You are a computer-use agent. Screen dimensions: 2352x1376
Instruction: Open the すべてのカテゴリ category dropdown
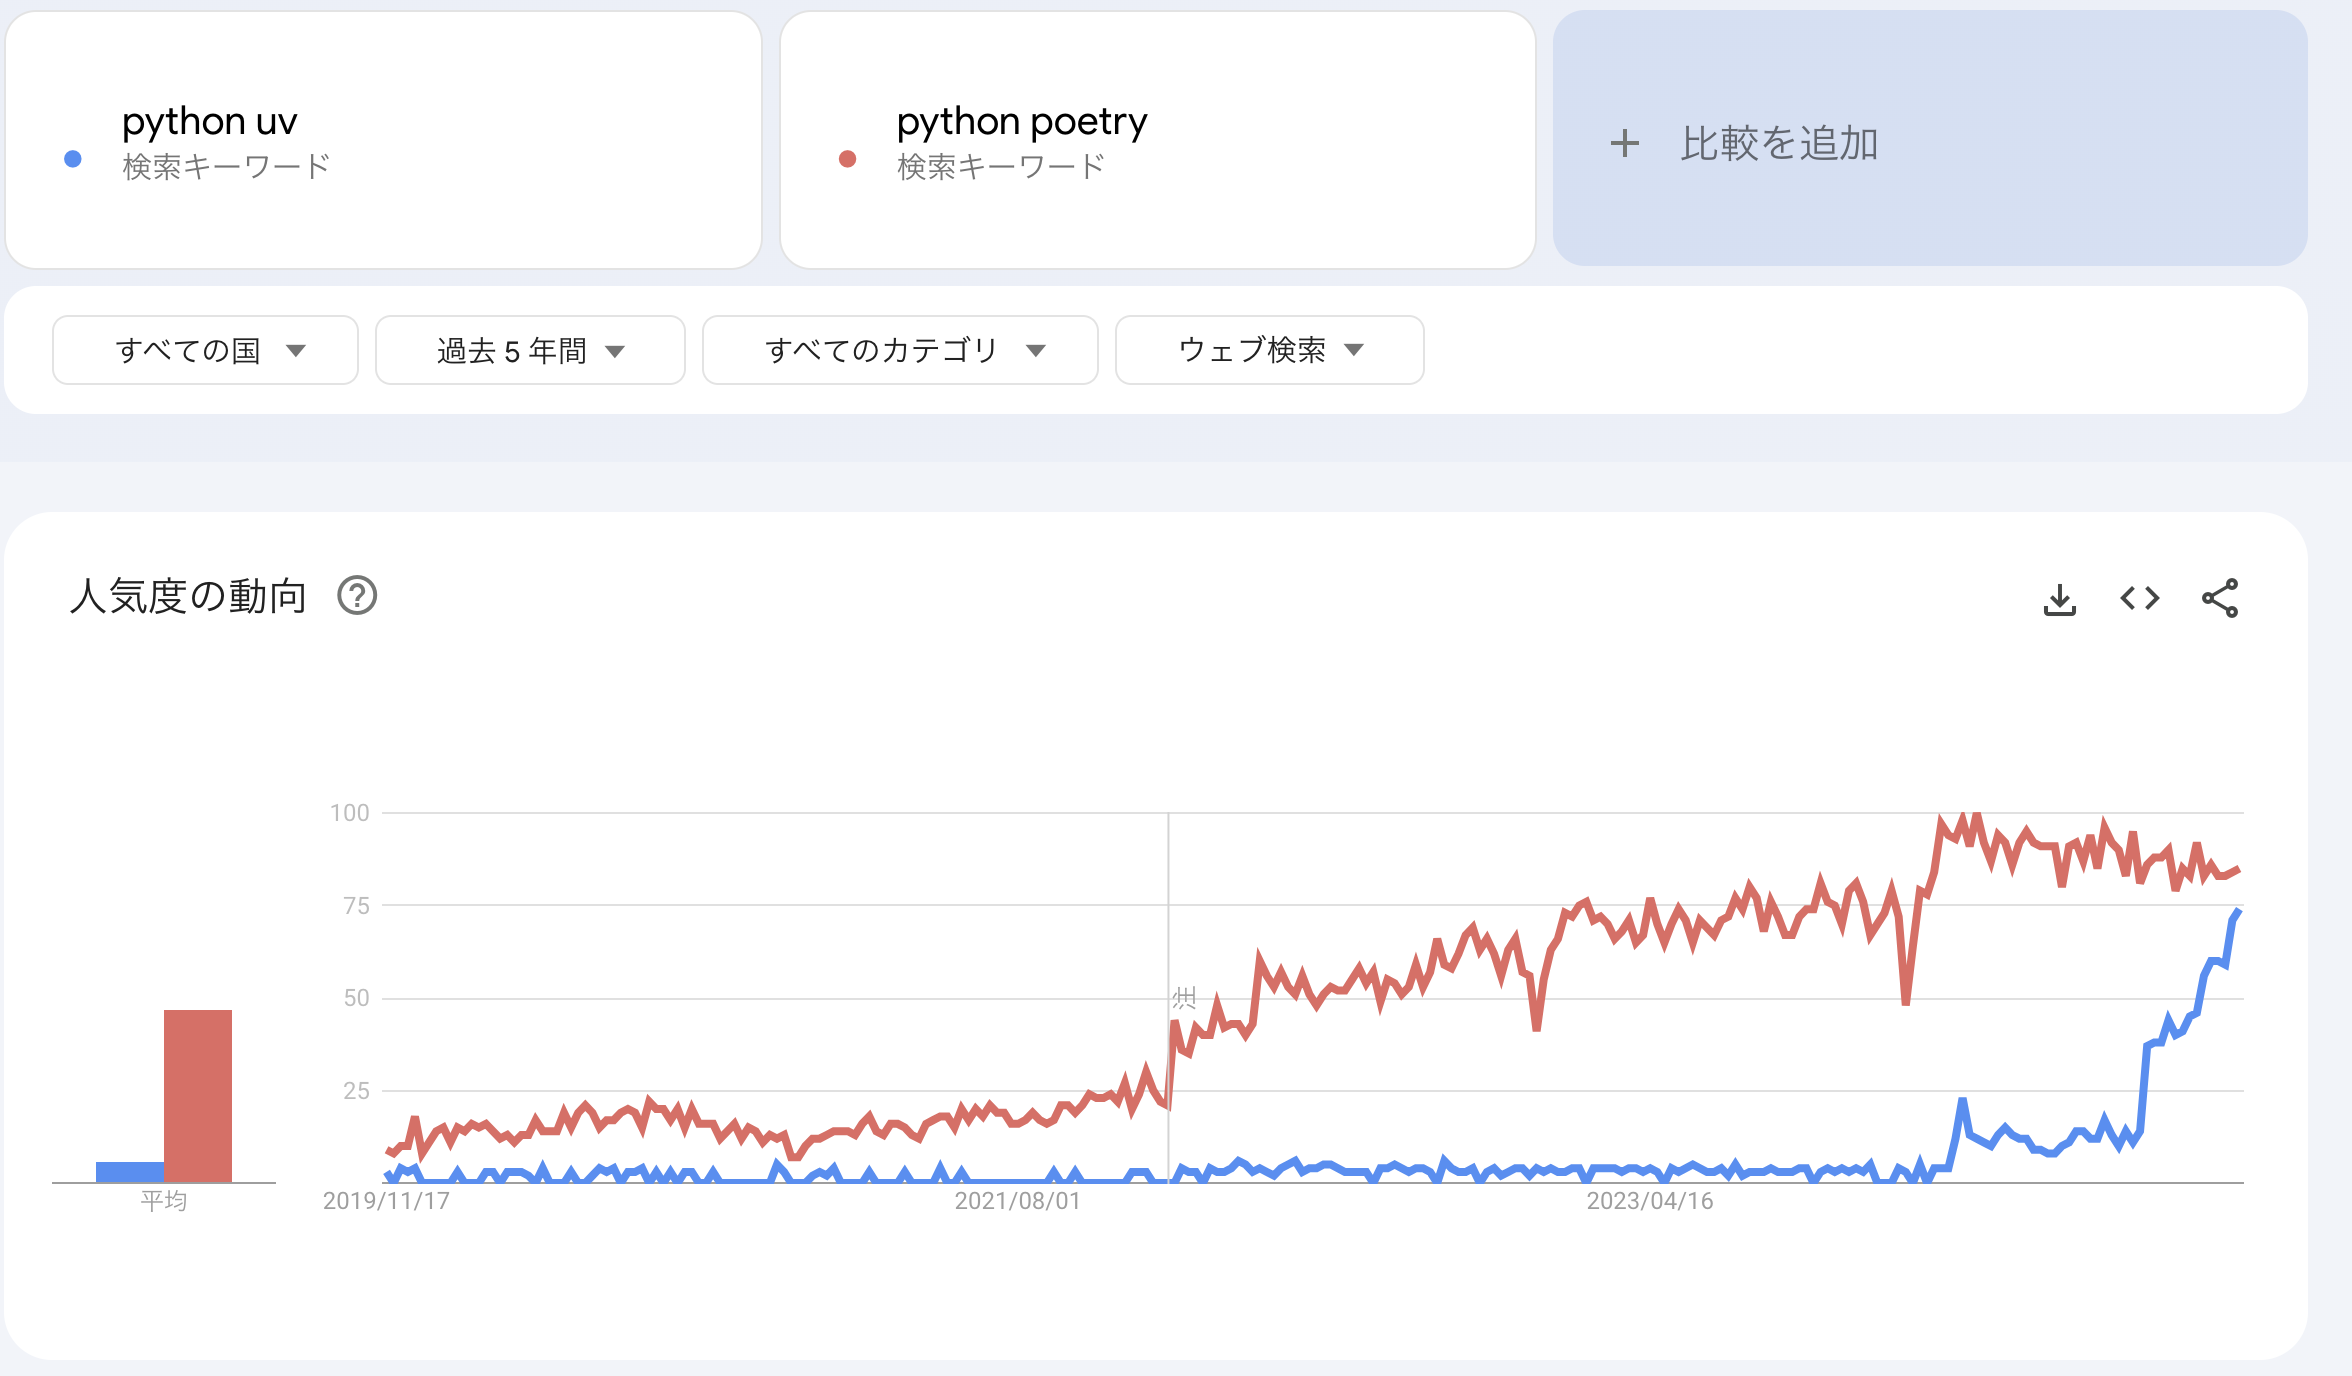tap(899, 350)
